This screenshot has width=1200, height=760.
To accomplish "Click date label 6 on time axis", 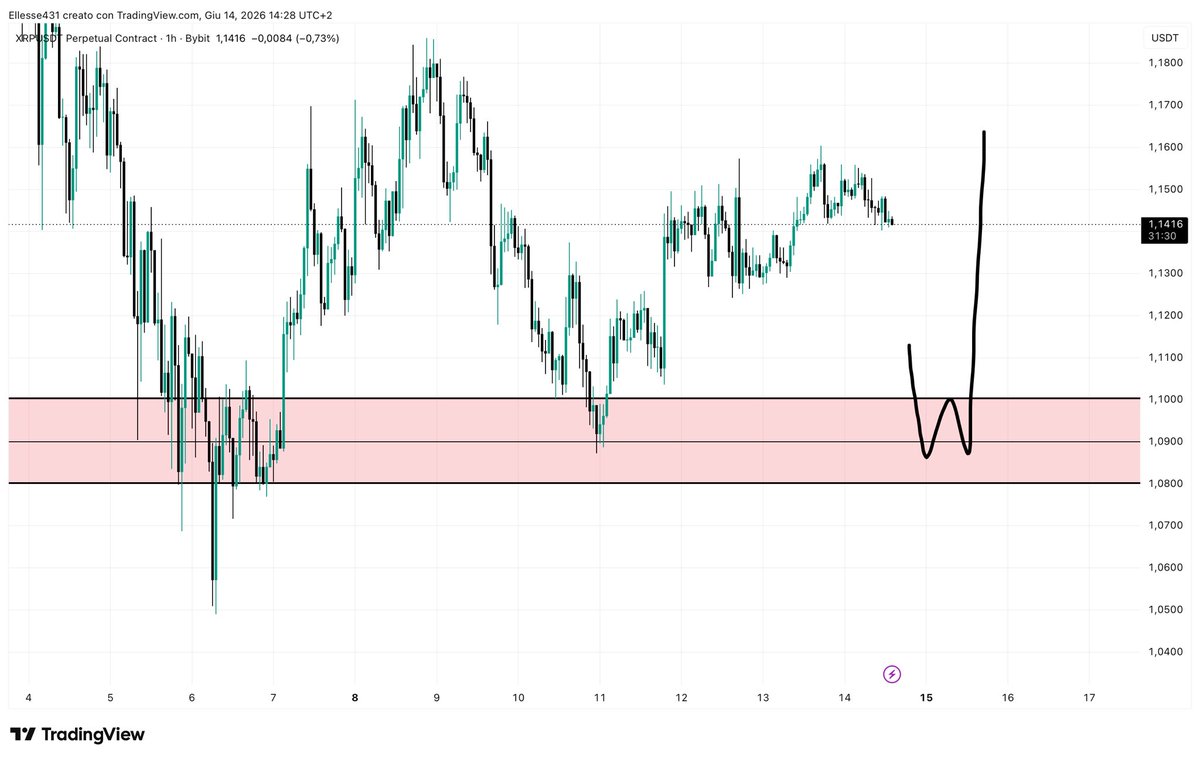I will (x=192, y=698).
